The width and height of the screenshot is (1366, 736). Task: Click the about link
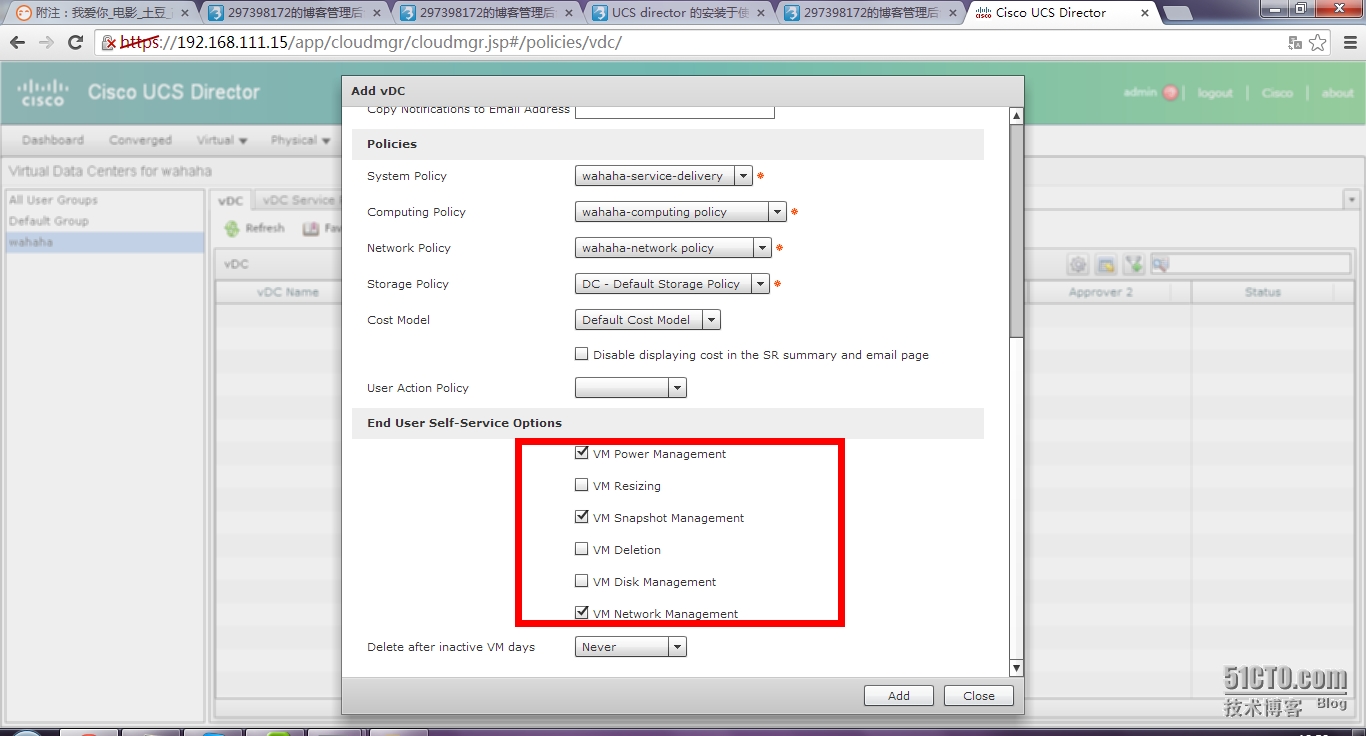point(1337,93)
